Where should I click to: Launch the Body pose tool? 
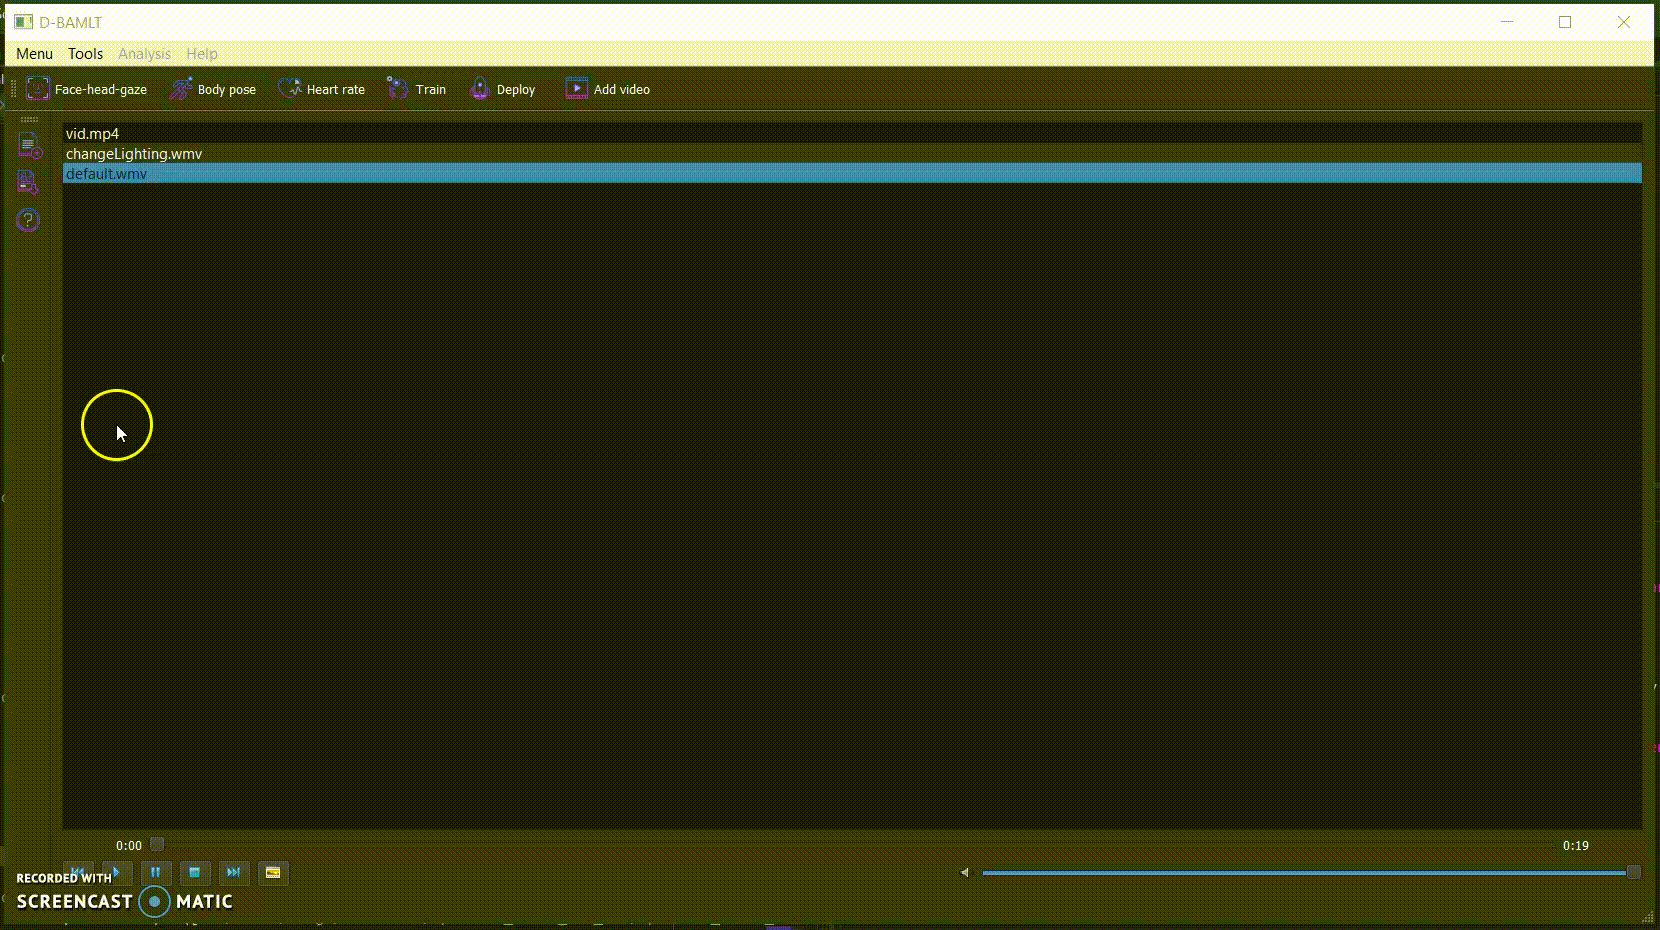coord(212,89)
